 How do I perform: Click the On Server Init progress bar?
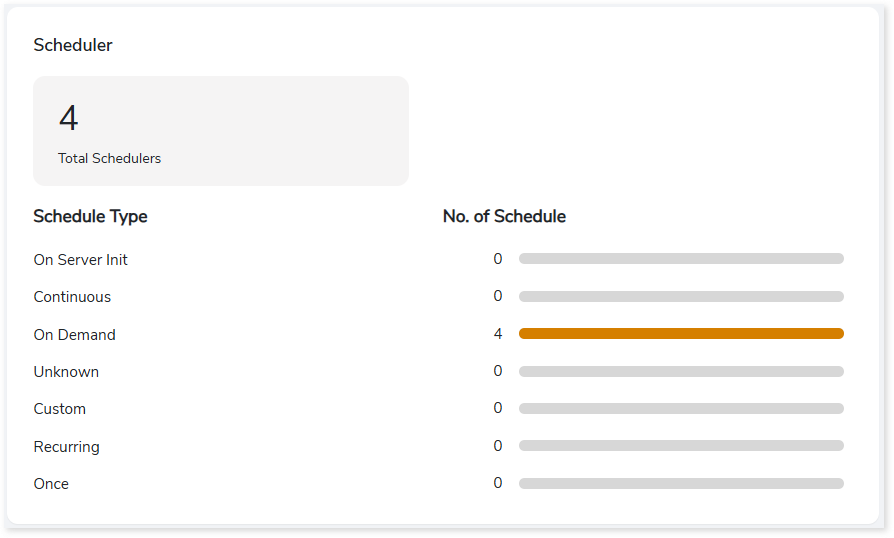[x=681, y=259]
